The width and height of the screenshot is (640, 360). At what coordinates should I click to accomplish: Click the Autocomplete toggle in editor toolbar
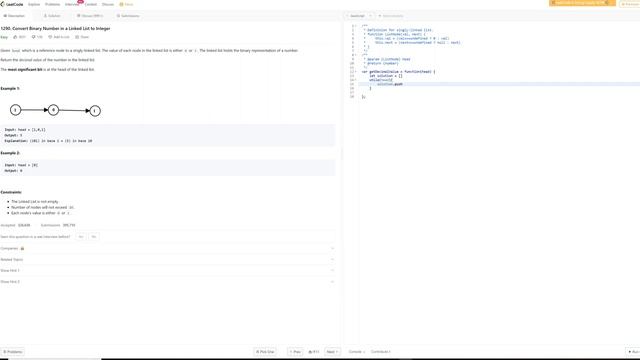pos(391,16)
